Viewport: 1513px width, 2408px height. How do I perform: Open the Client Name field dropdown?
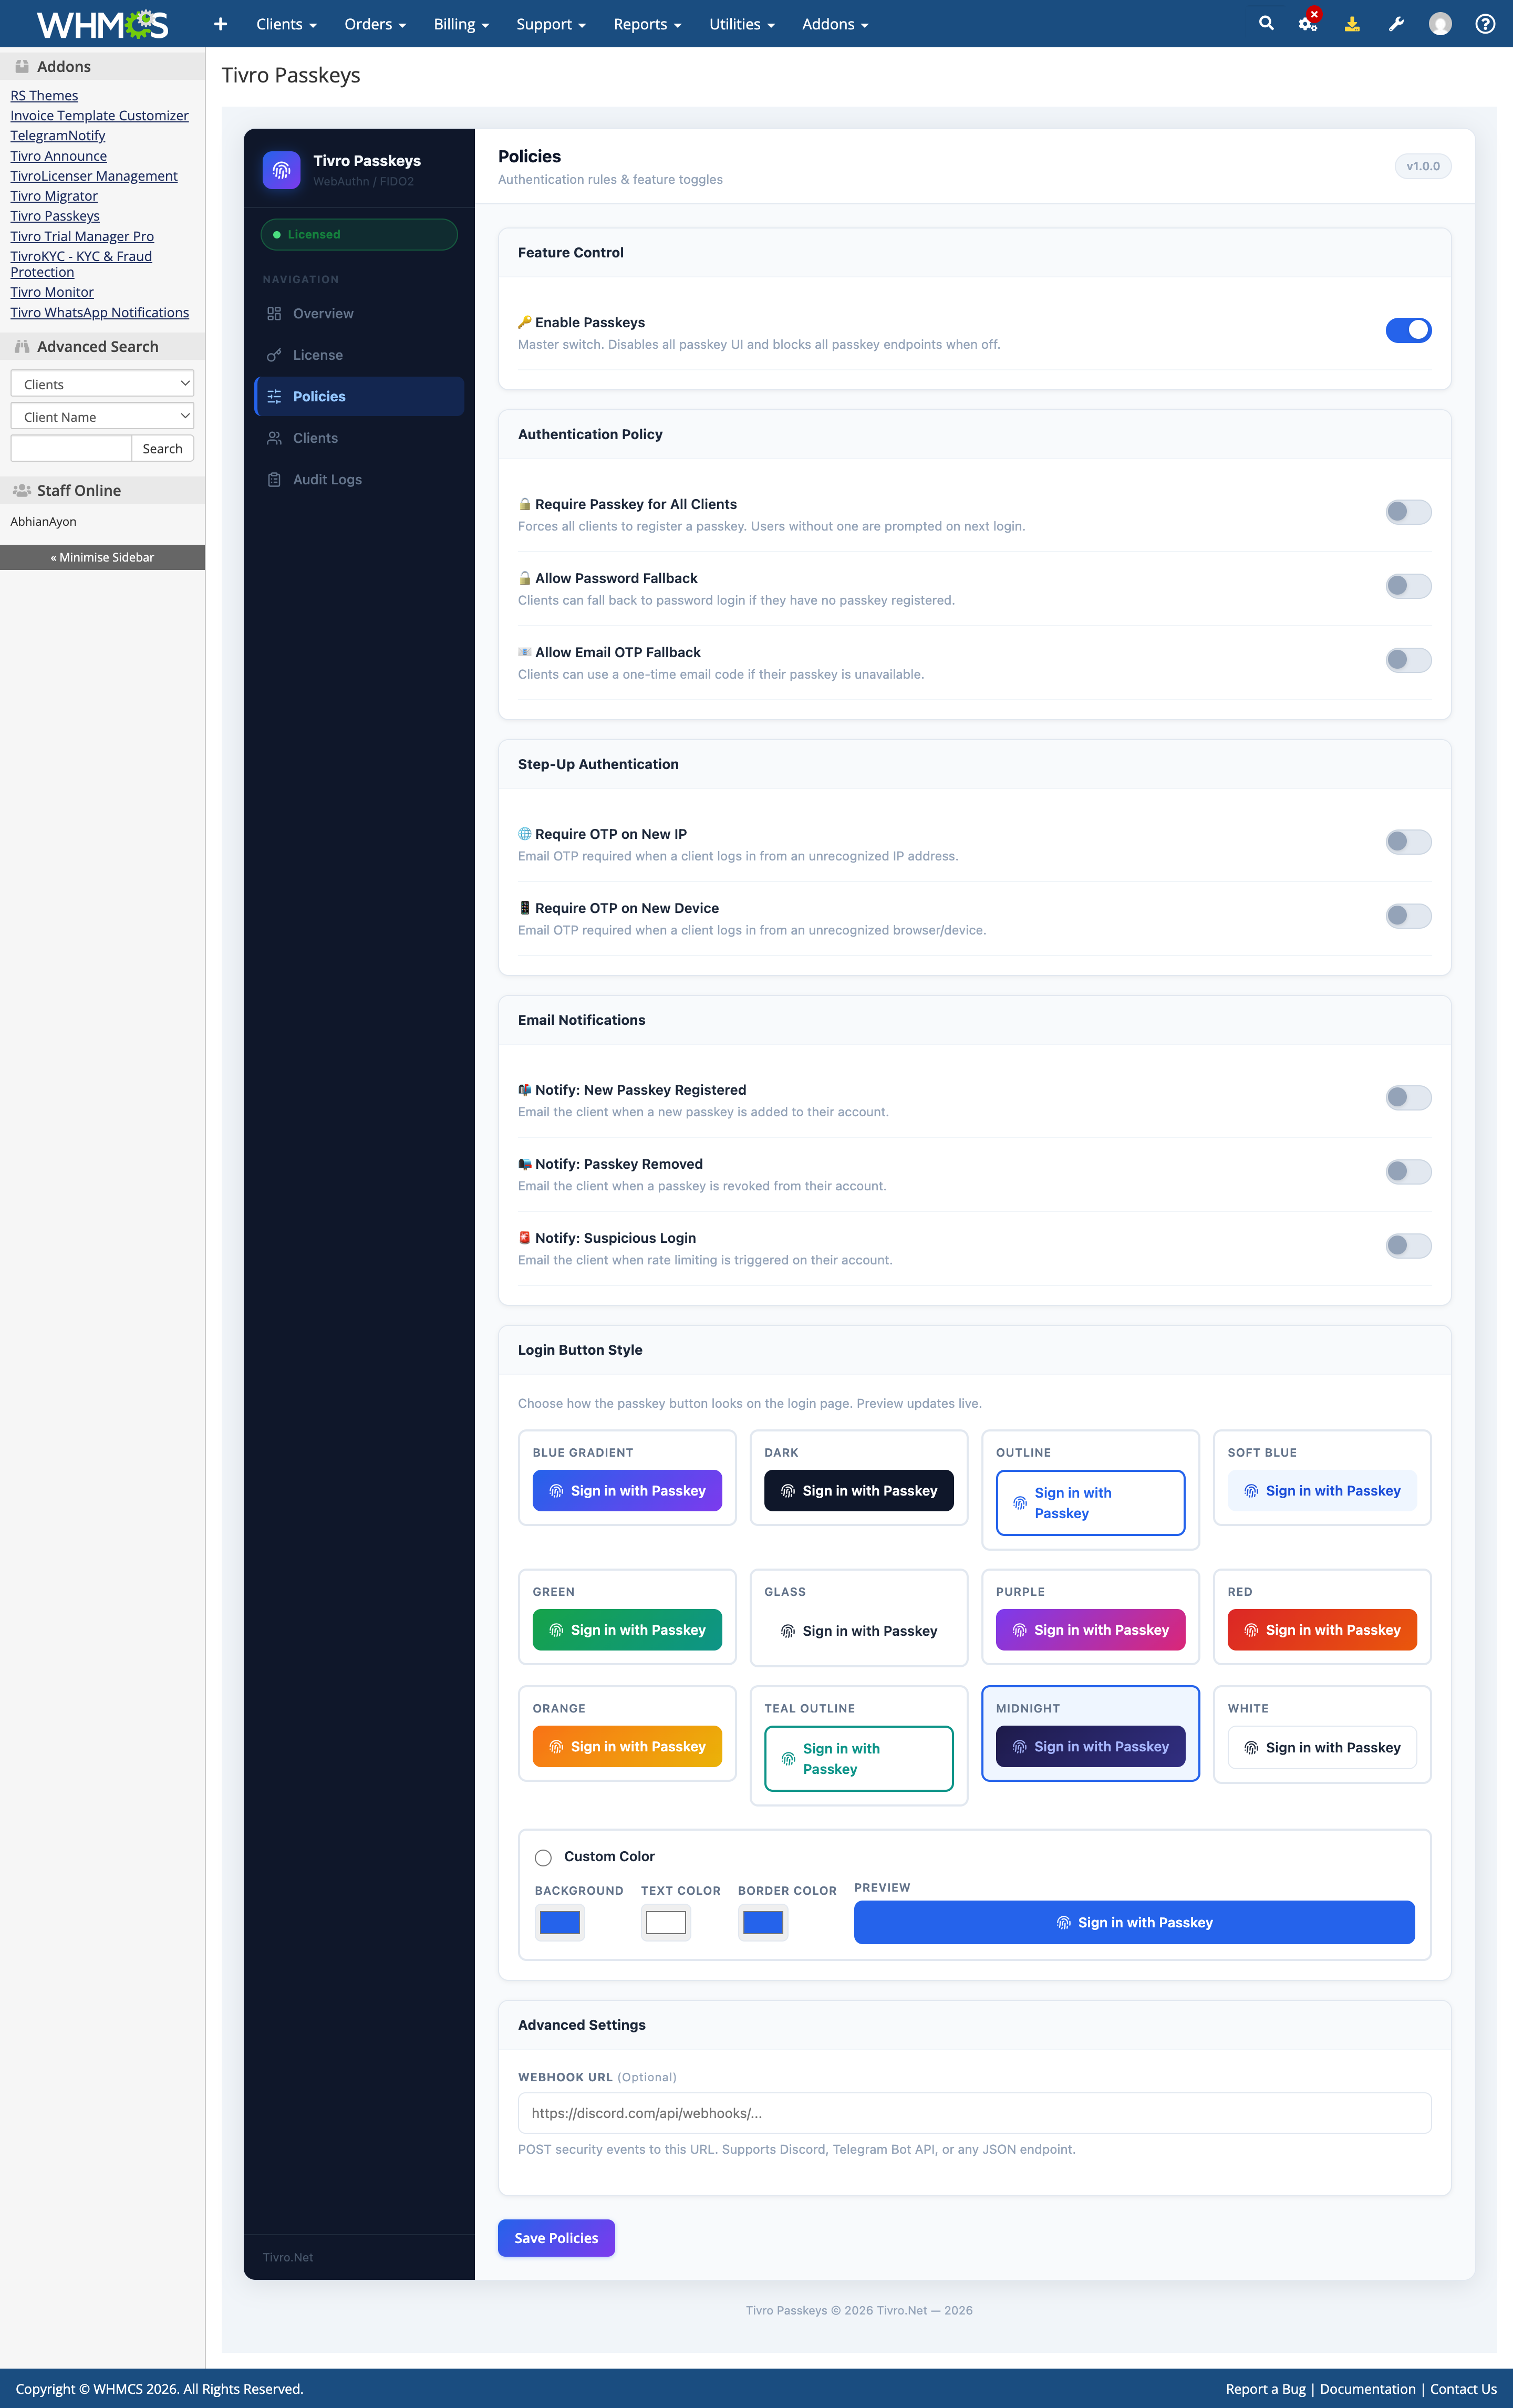click(101, 416)
